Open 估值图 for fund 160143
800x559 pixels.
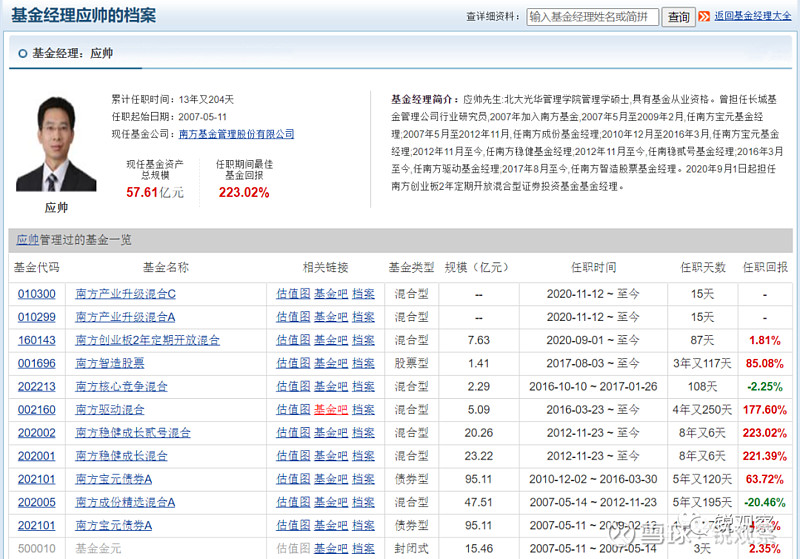[293, 340]
